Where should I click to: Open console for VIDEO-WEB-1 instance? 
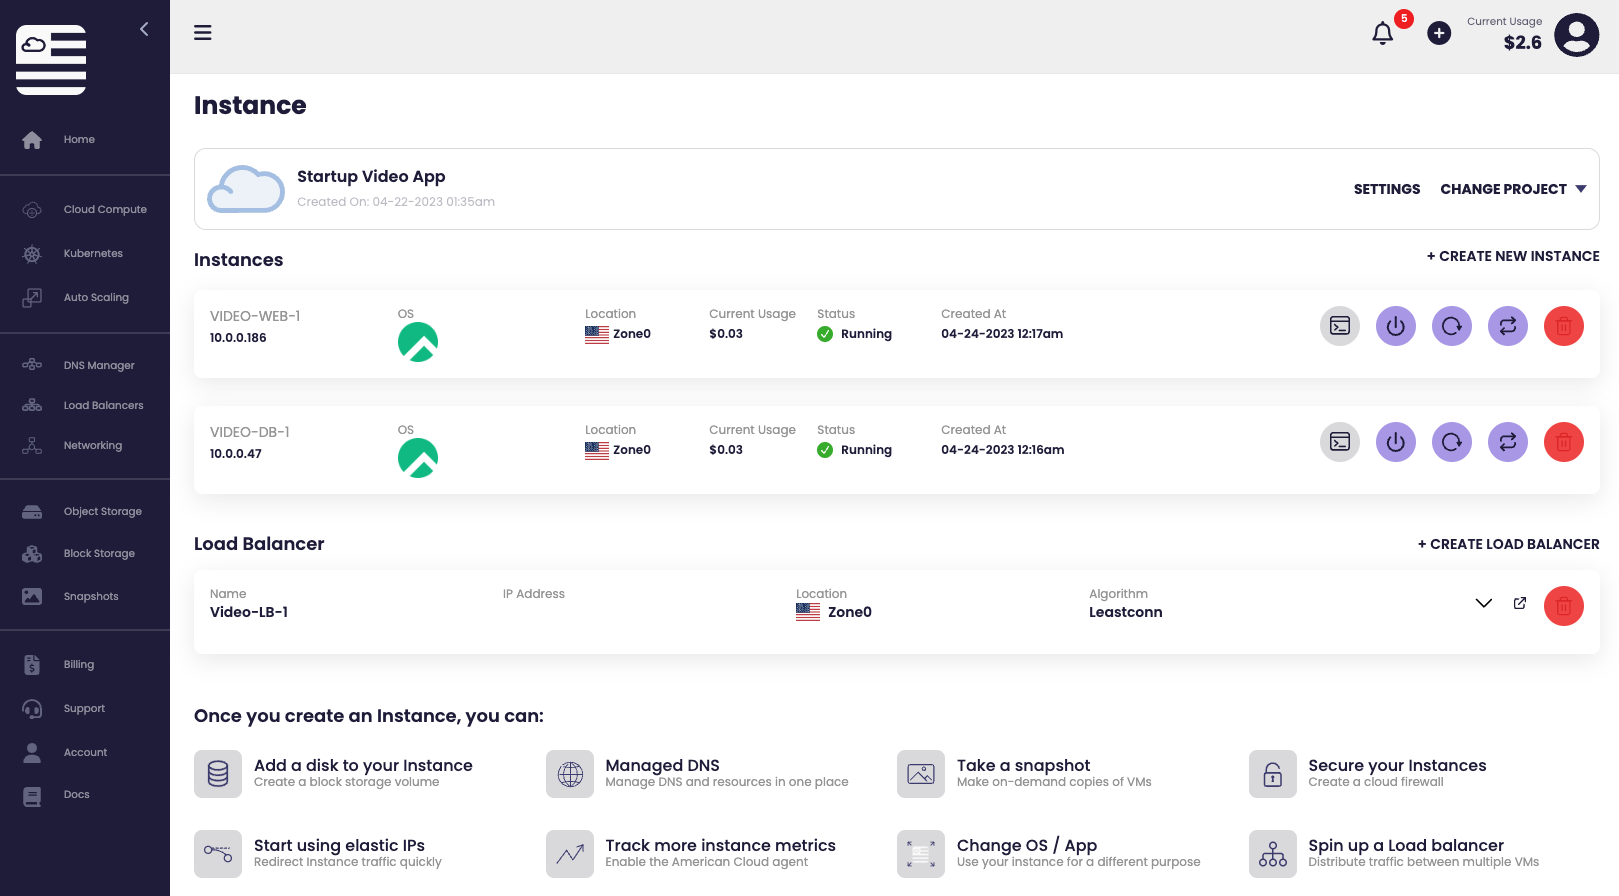1339,326
